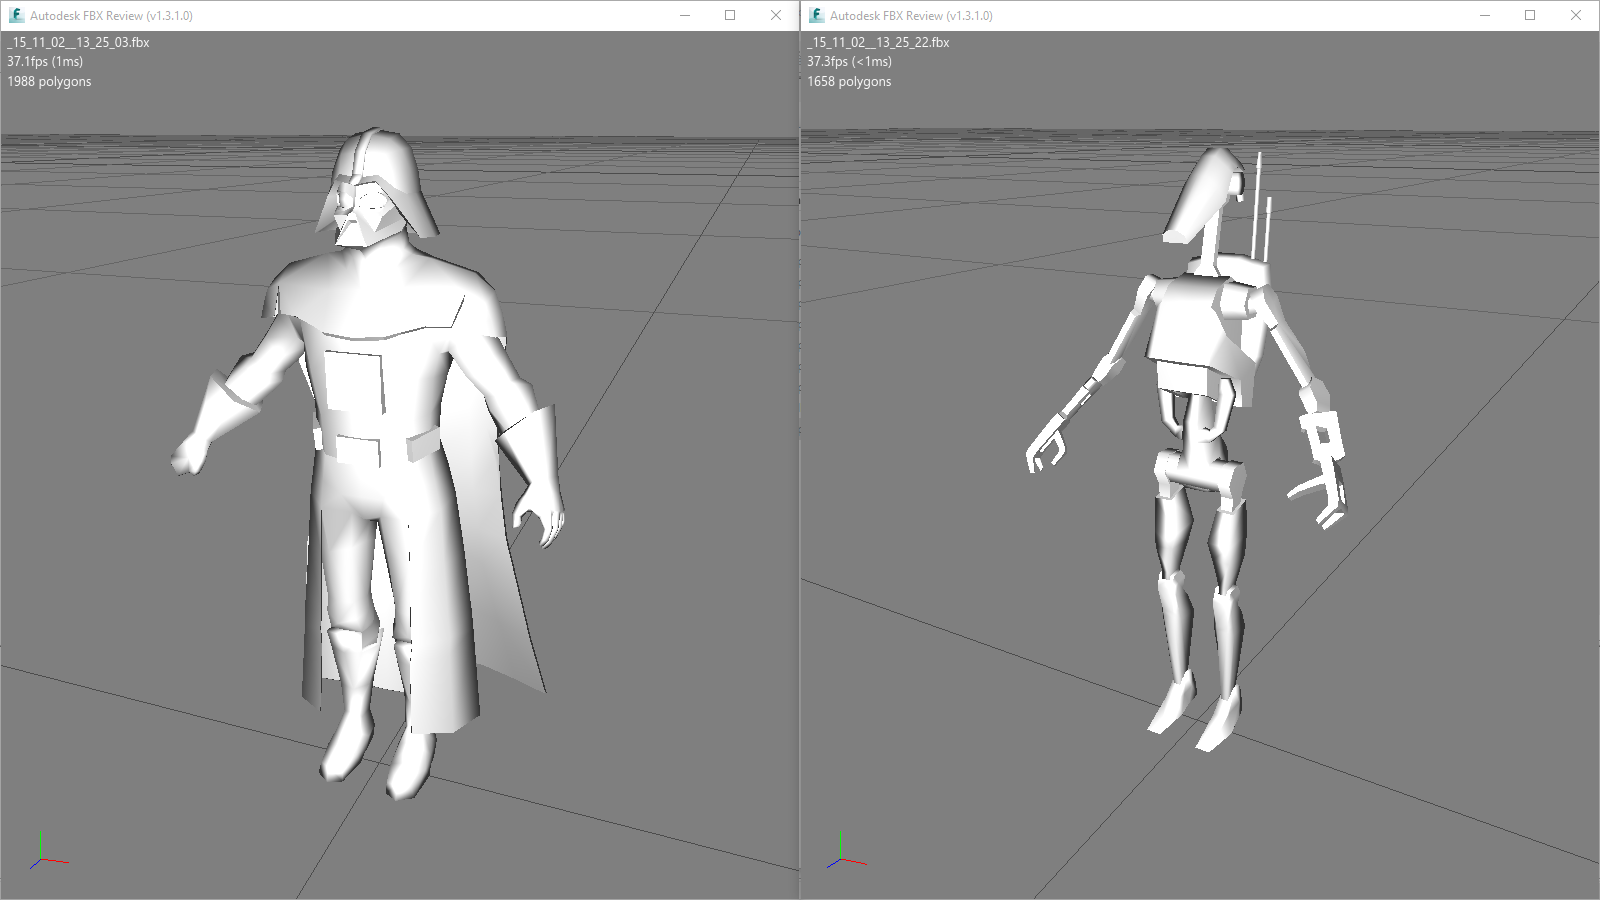Click the caped character's chest panel
This screenshot has height=900, width=1600.
pyautogui.click(x=353, y=381)
